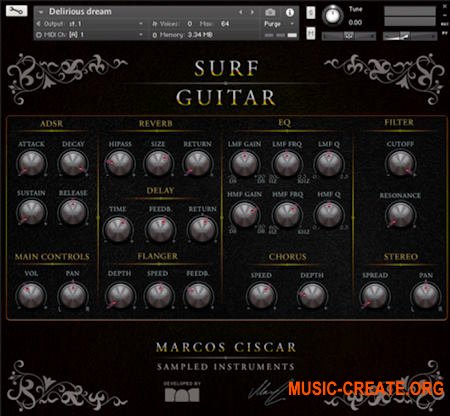Open instrument edit mode with the wrench icon
This screenshot has width=450, height=416.
click(x=16, y=11)
